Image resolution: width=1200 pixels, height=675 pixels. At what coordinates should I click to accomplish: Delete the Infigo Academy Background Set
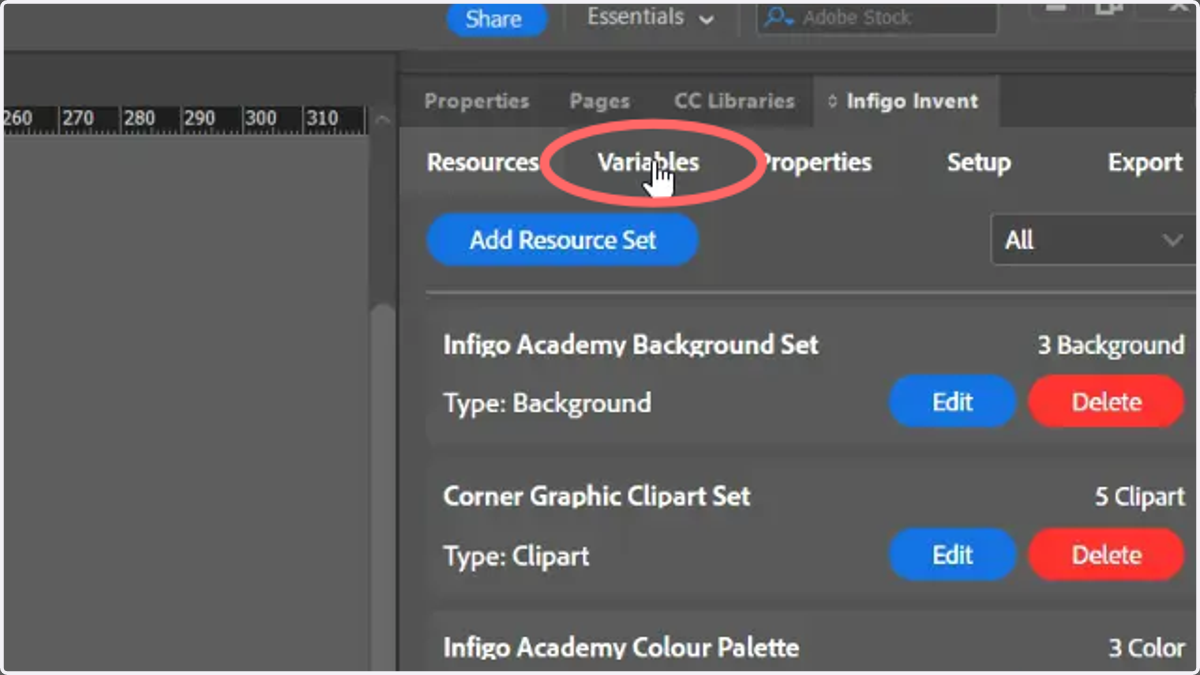point(1106,402)
